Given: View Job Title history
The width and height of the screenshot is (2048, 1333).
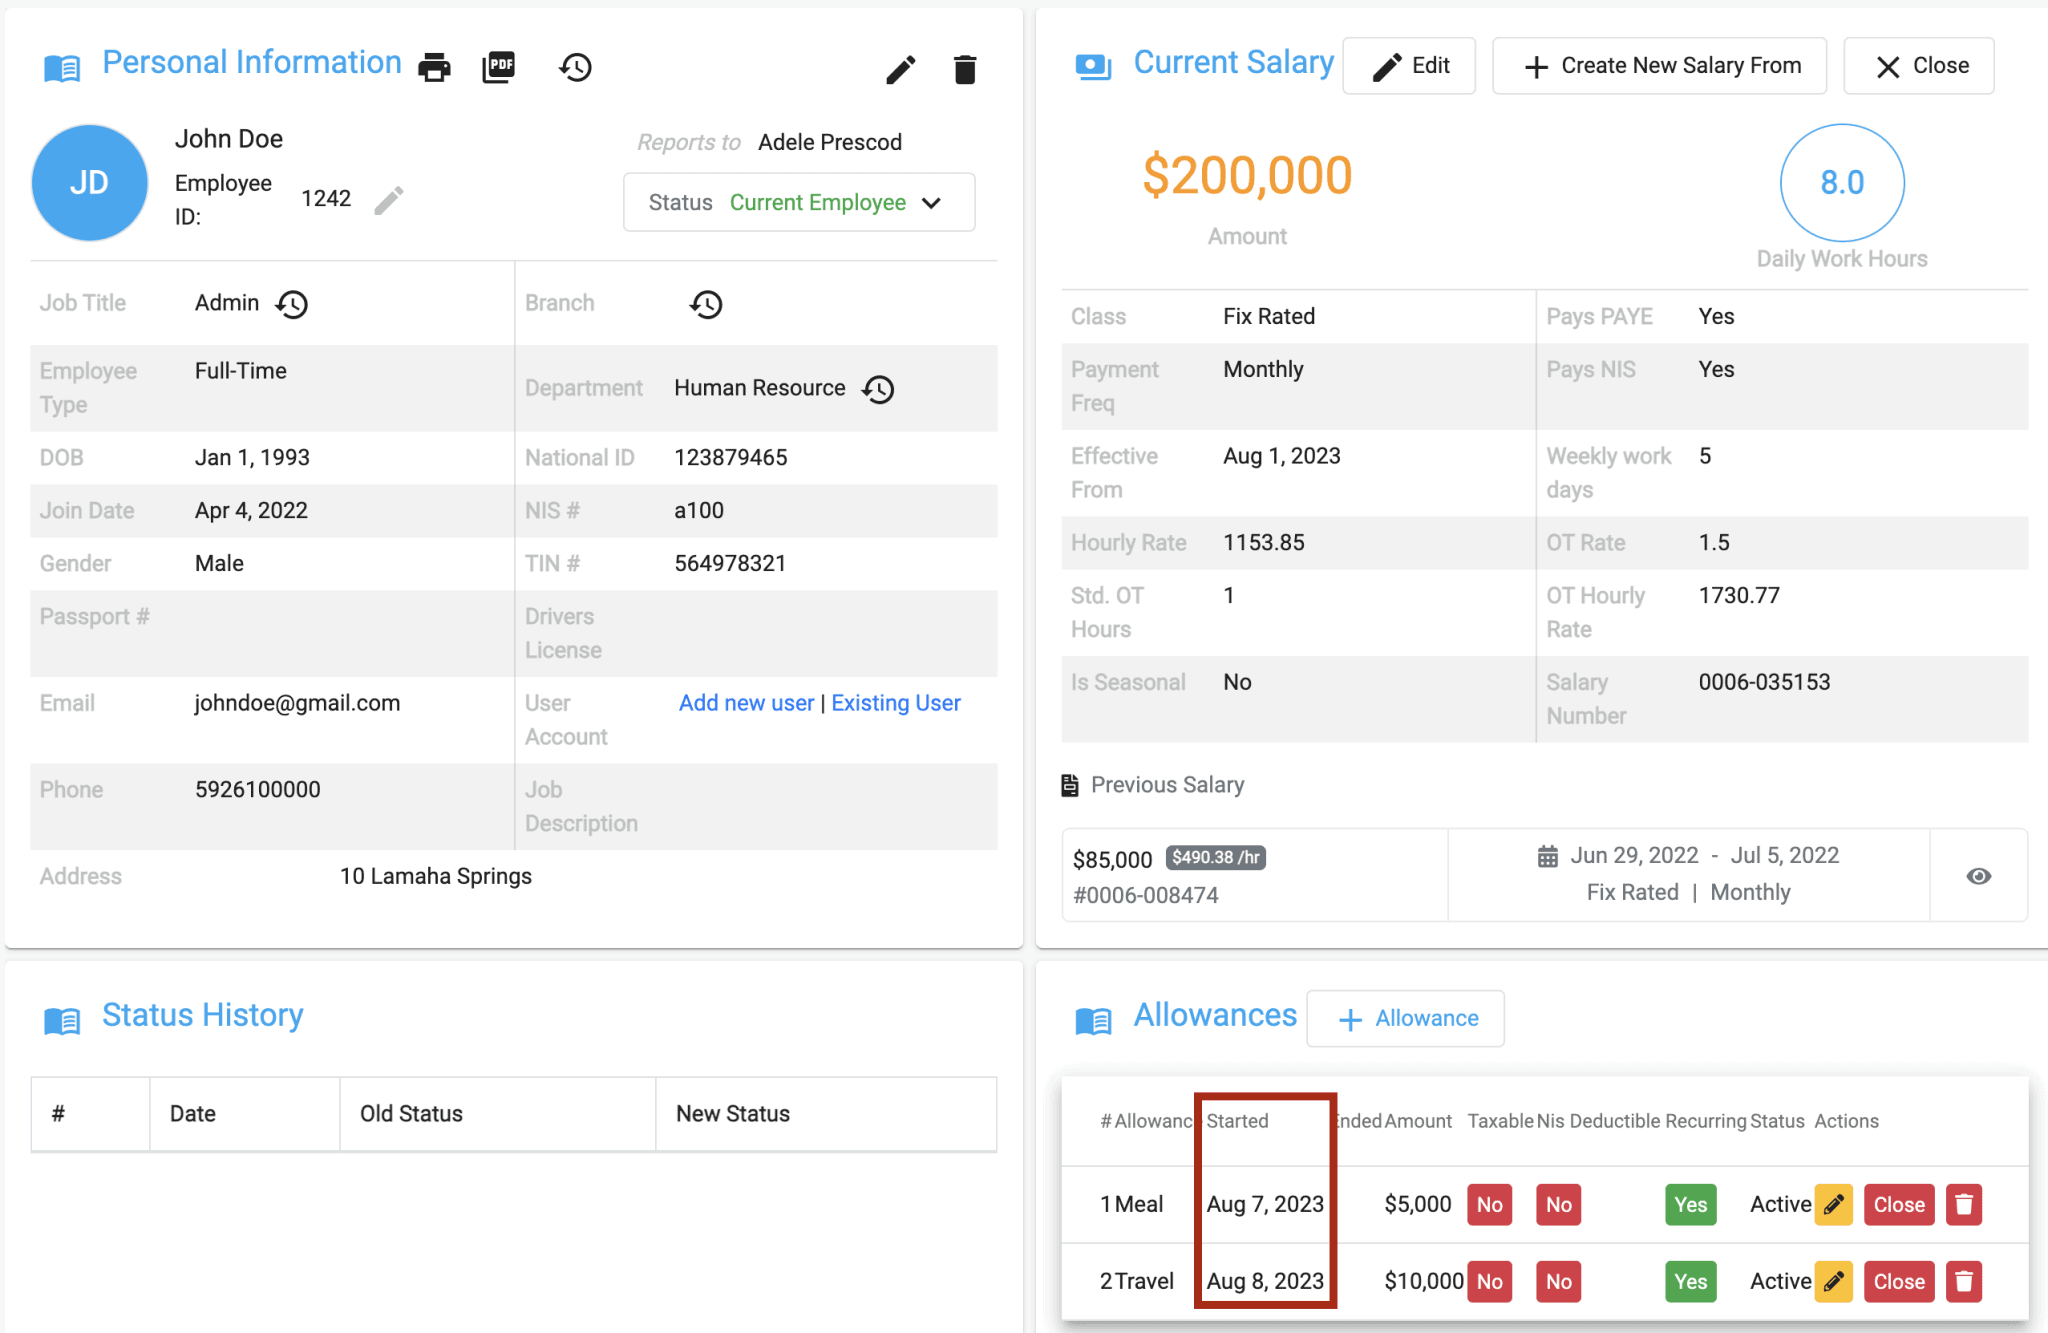Looking at the screenshot, I should click(x=291, y=304).
